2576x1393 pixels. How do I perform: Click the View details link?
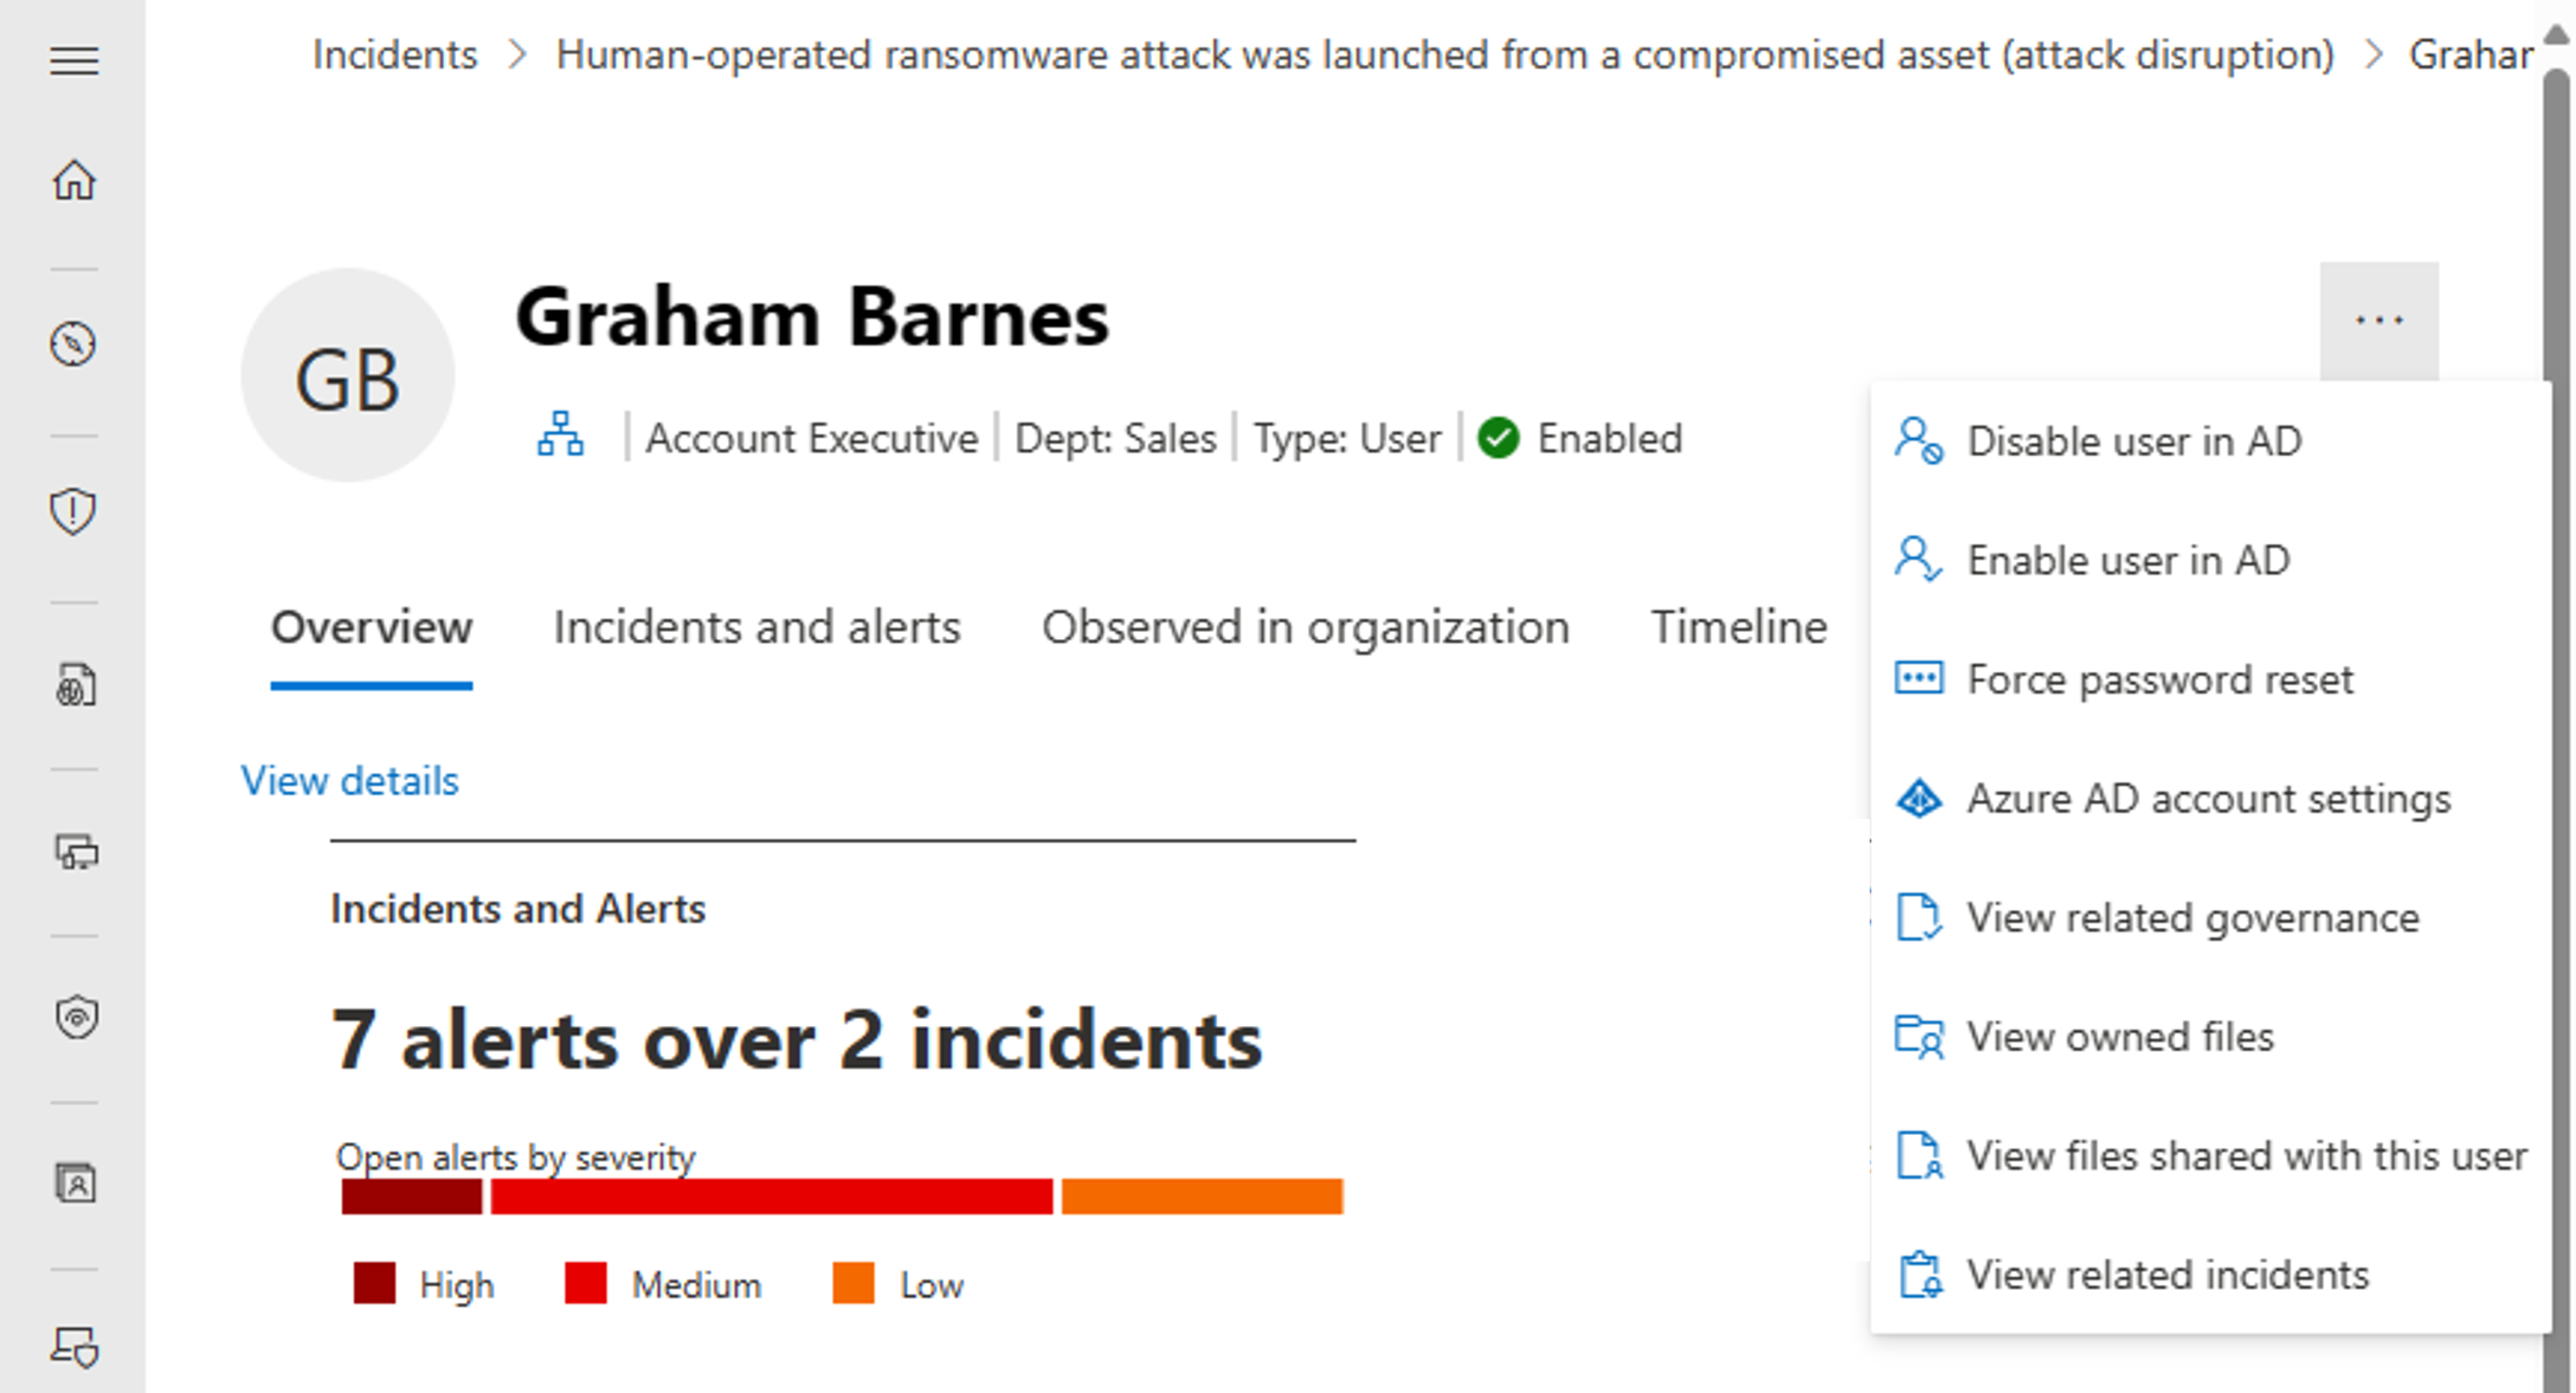[350, 779]
